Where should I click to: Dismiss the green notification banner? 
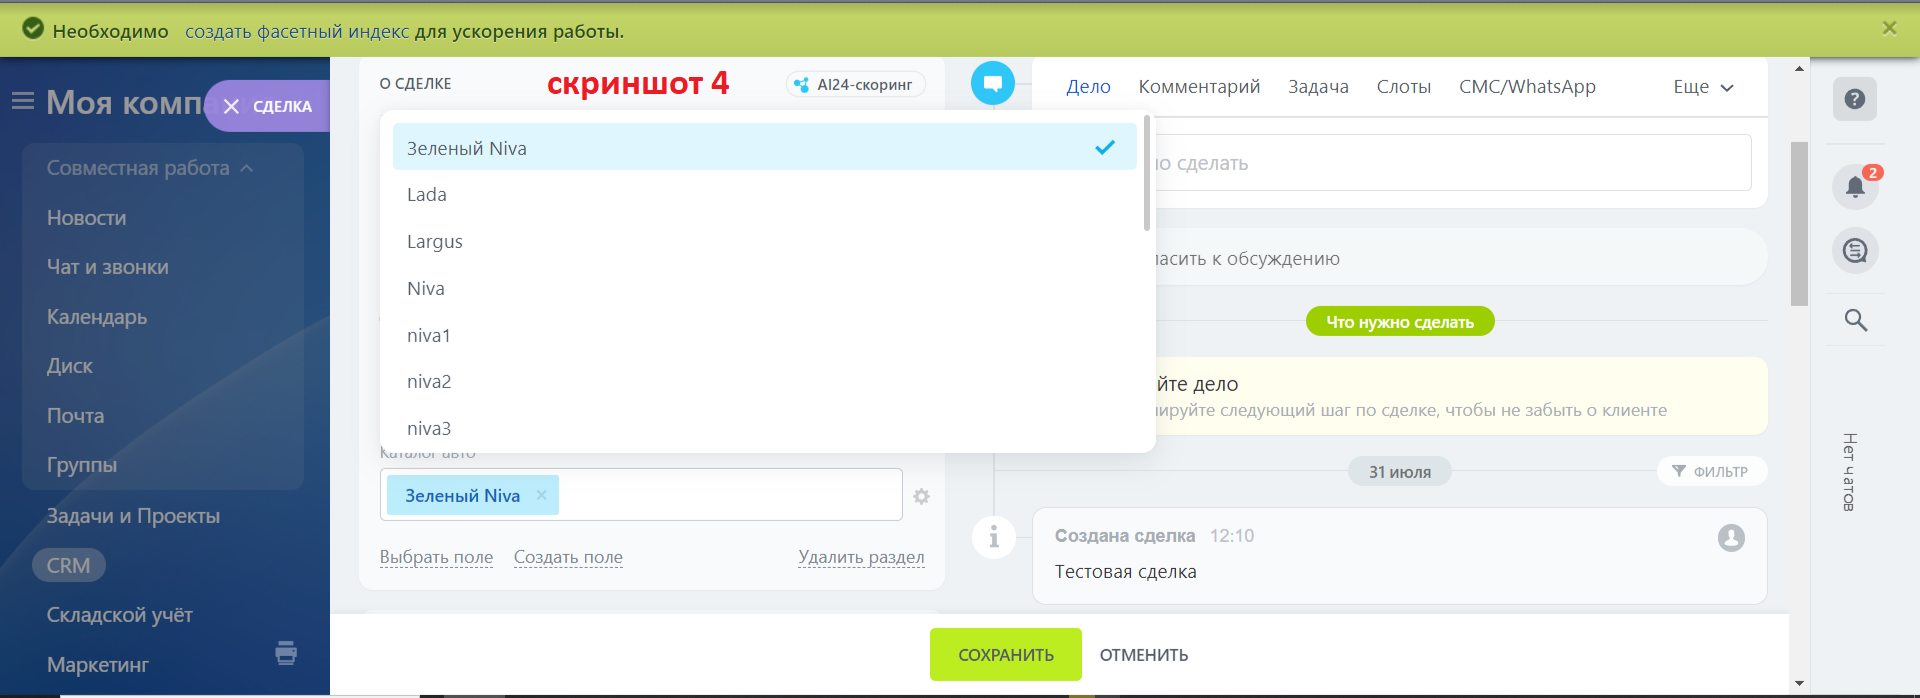1889,28
